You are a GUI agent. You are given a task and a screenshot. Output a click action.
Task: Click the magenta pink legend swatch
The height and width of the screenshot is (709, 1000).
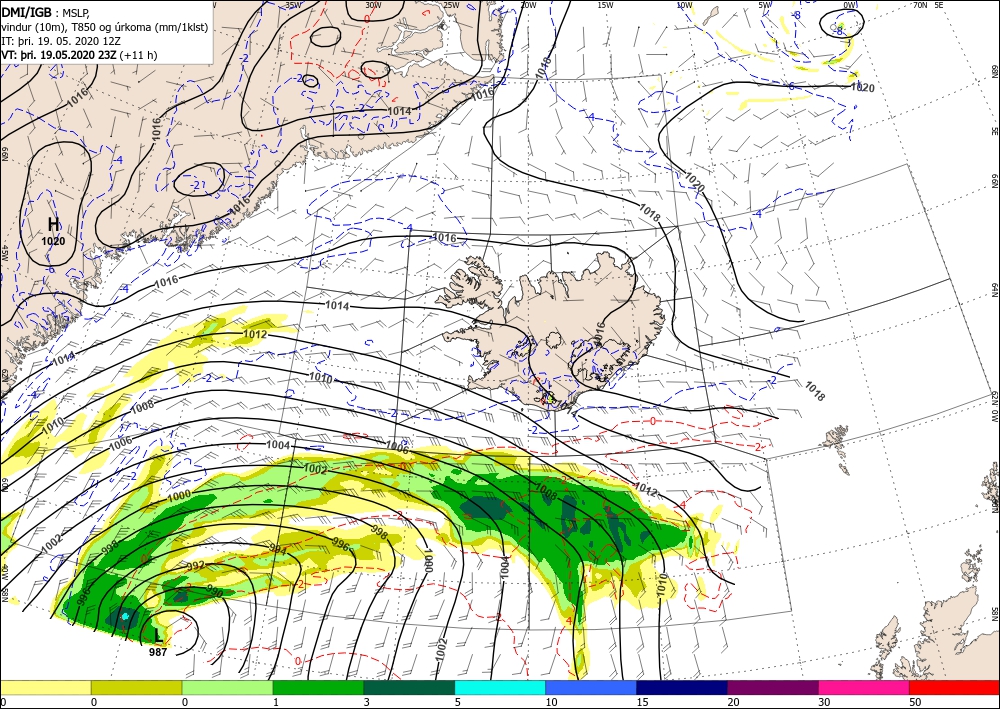point(864,687)
